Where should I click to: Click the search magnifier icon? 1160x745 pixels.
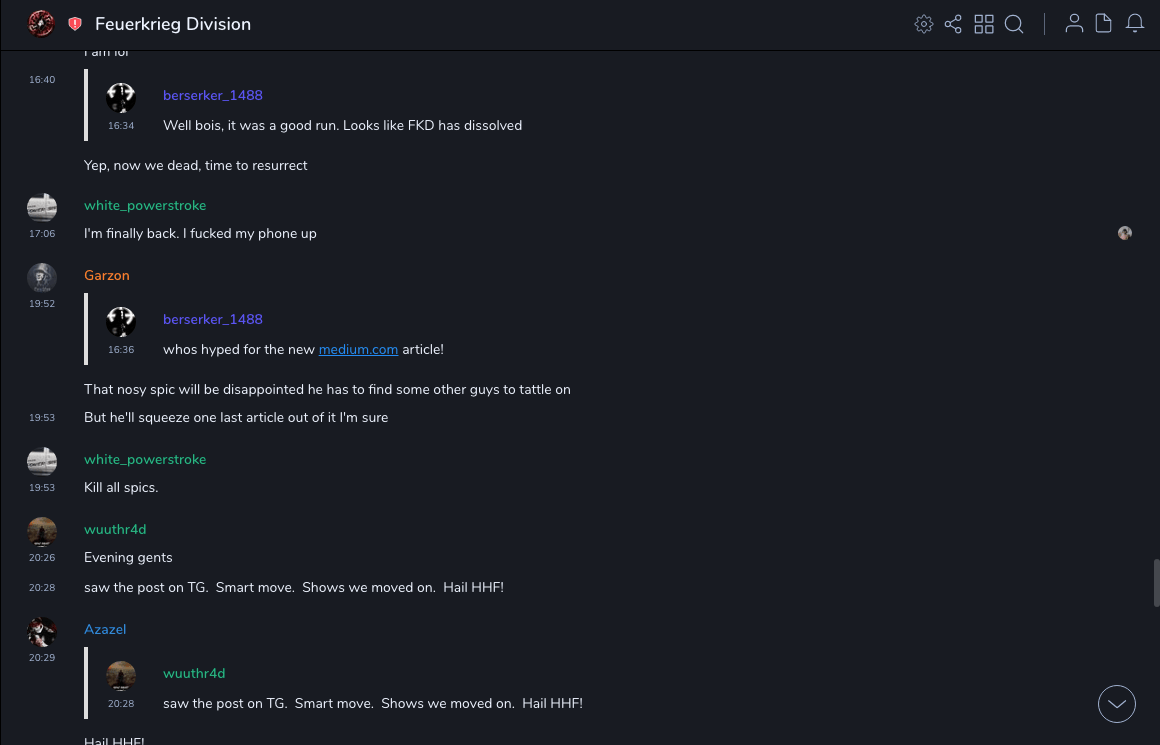pyautogui.click(x=1014, y=24)
